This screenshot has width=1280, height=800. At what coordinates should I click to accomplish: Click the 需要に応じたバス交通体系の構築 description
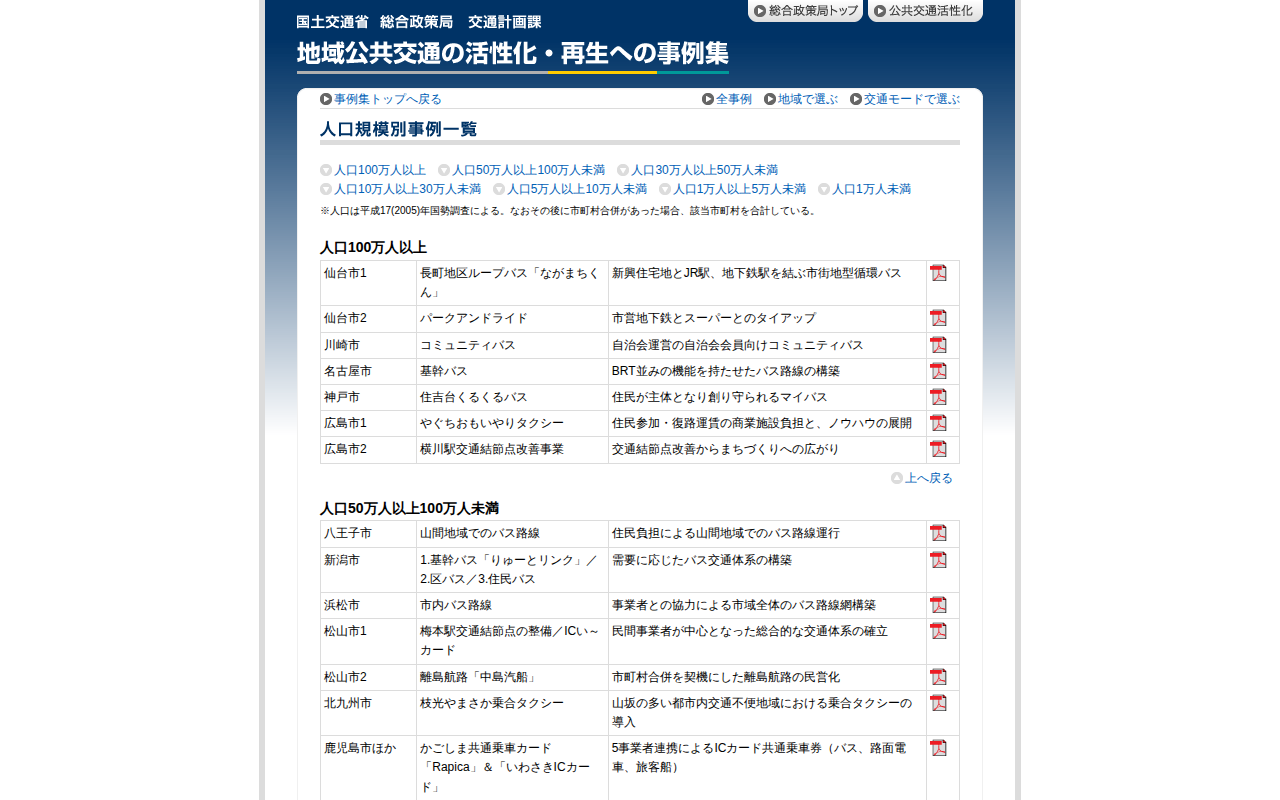pos(767,570)
